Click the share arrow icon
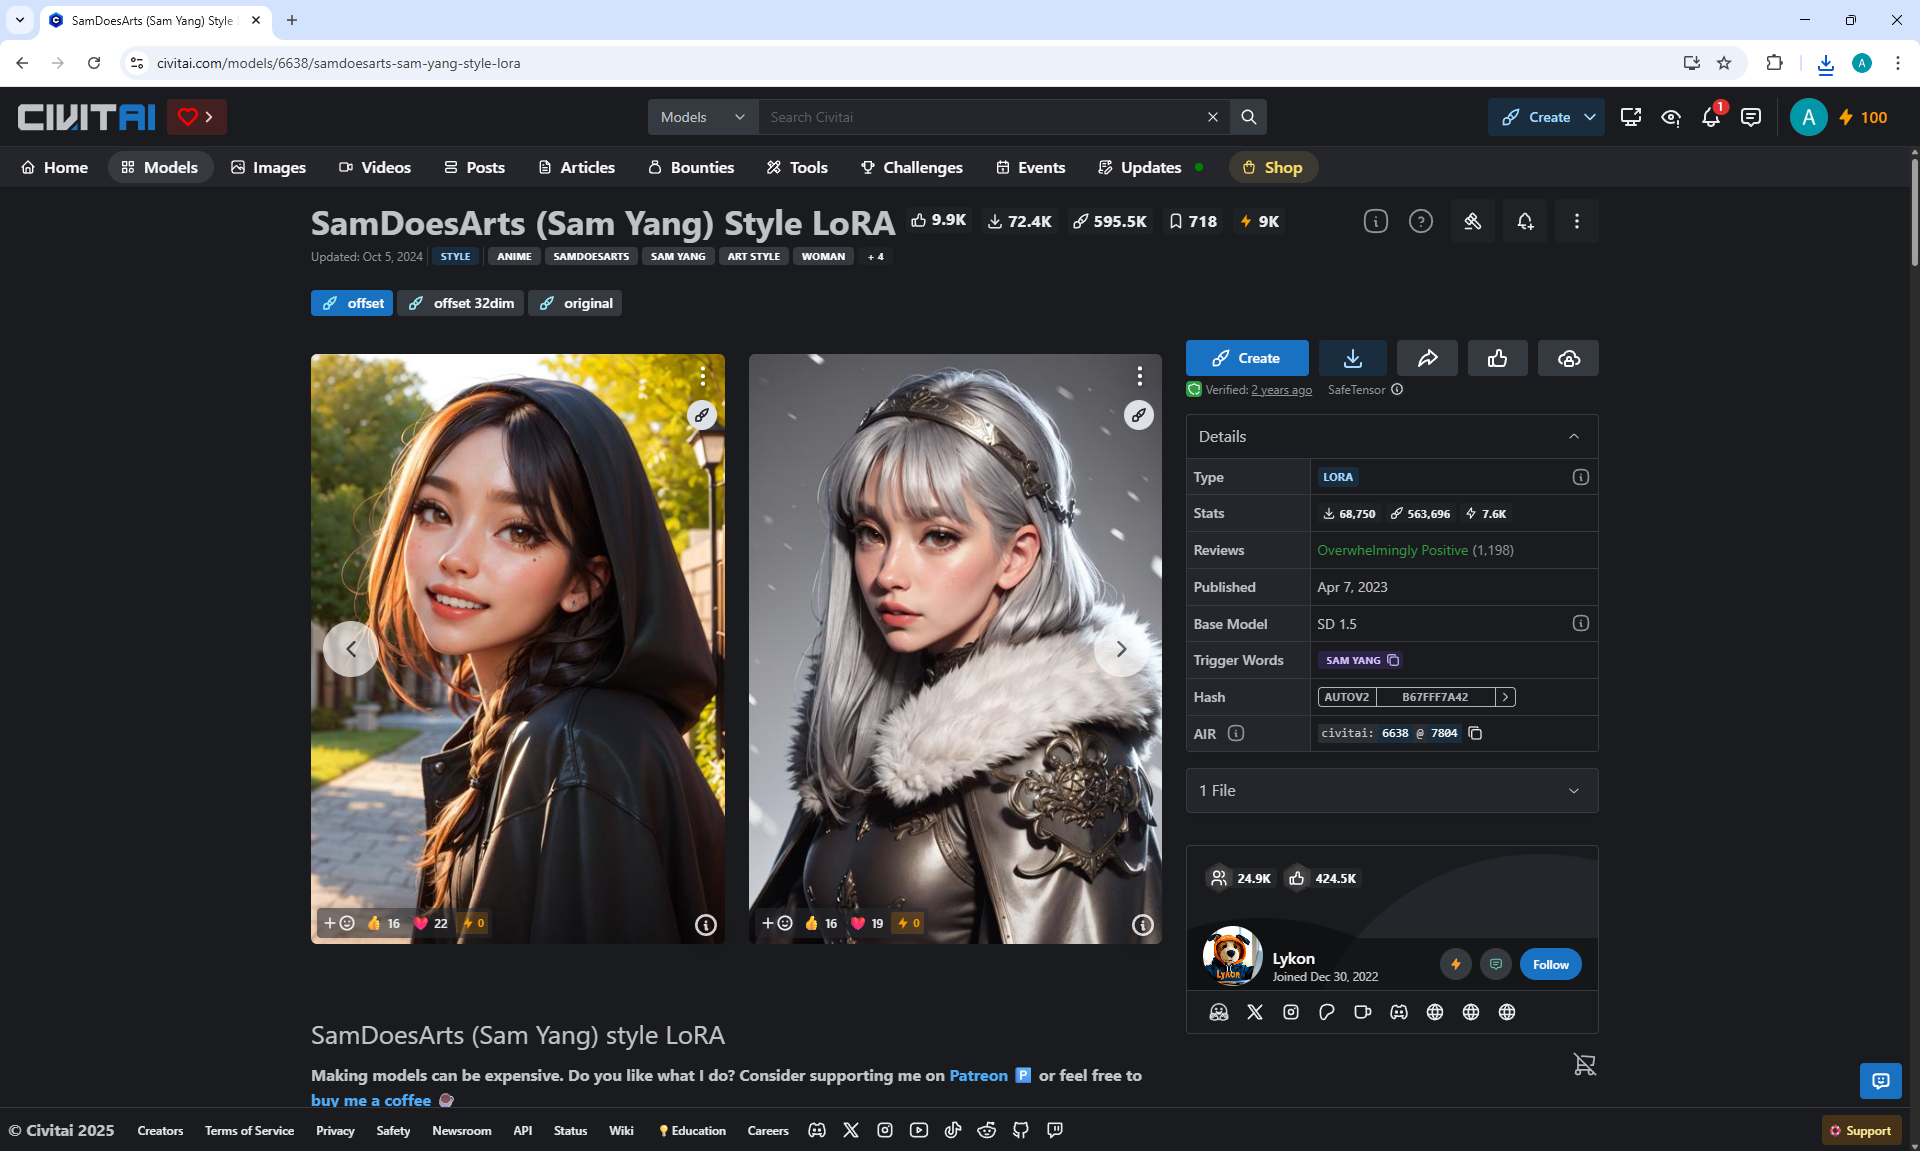 coord(1427,358)
